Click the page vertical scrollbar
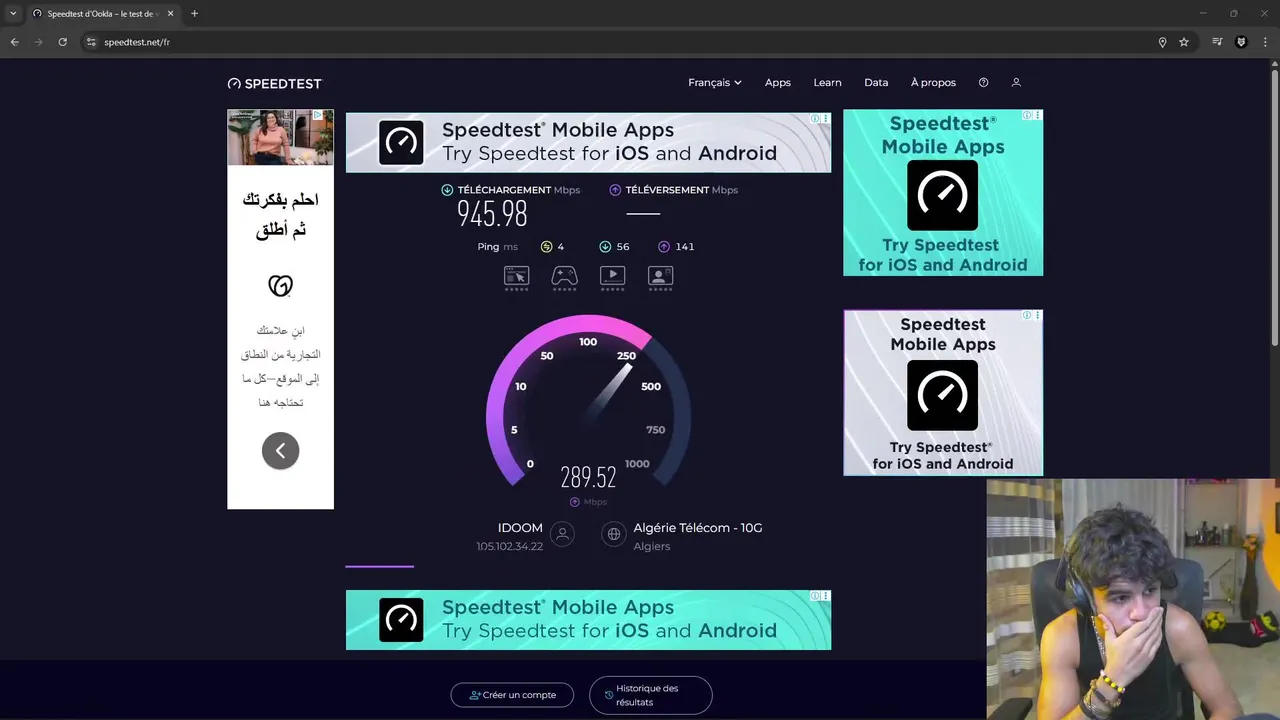 point(1274,210)
